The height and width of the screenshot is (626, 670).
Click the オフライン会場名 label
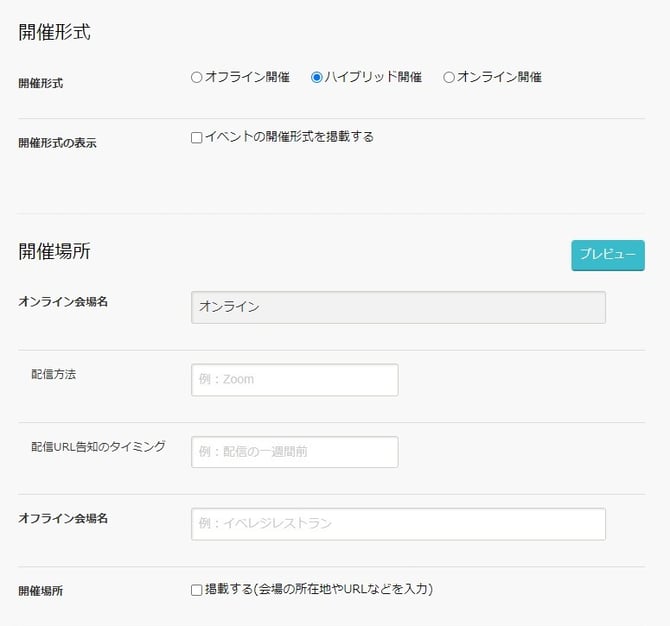63,518
